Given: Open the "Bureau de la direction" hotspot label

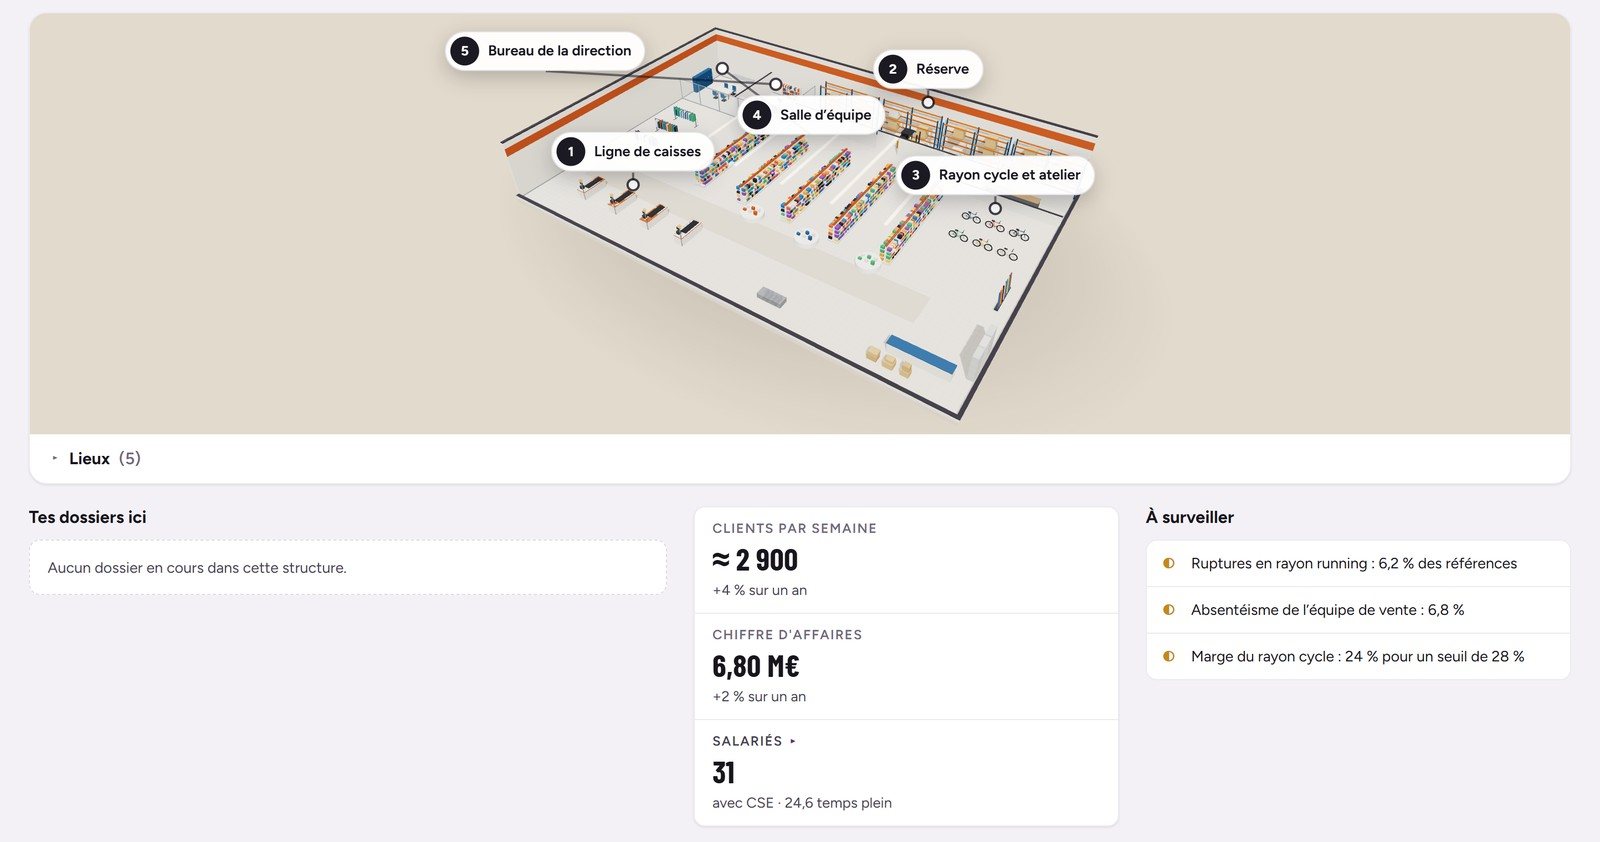Looking at the screenshot, I should (x=545, y=51).
